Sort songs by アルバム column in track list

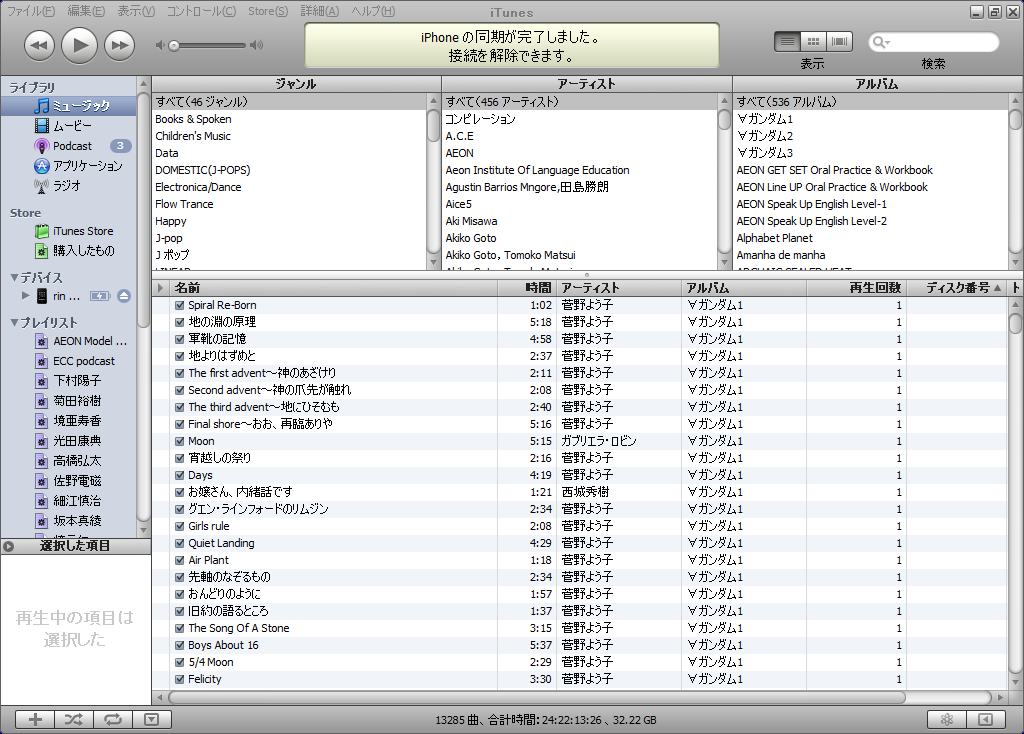tap(744, 288)
